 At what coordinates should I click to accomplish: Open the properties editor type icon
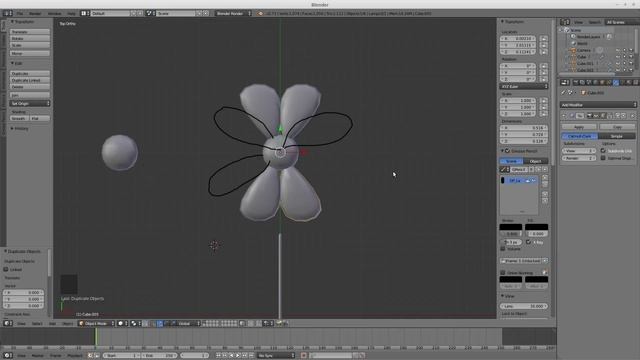click(564, 82)
